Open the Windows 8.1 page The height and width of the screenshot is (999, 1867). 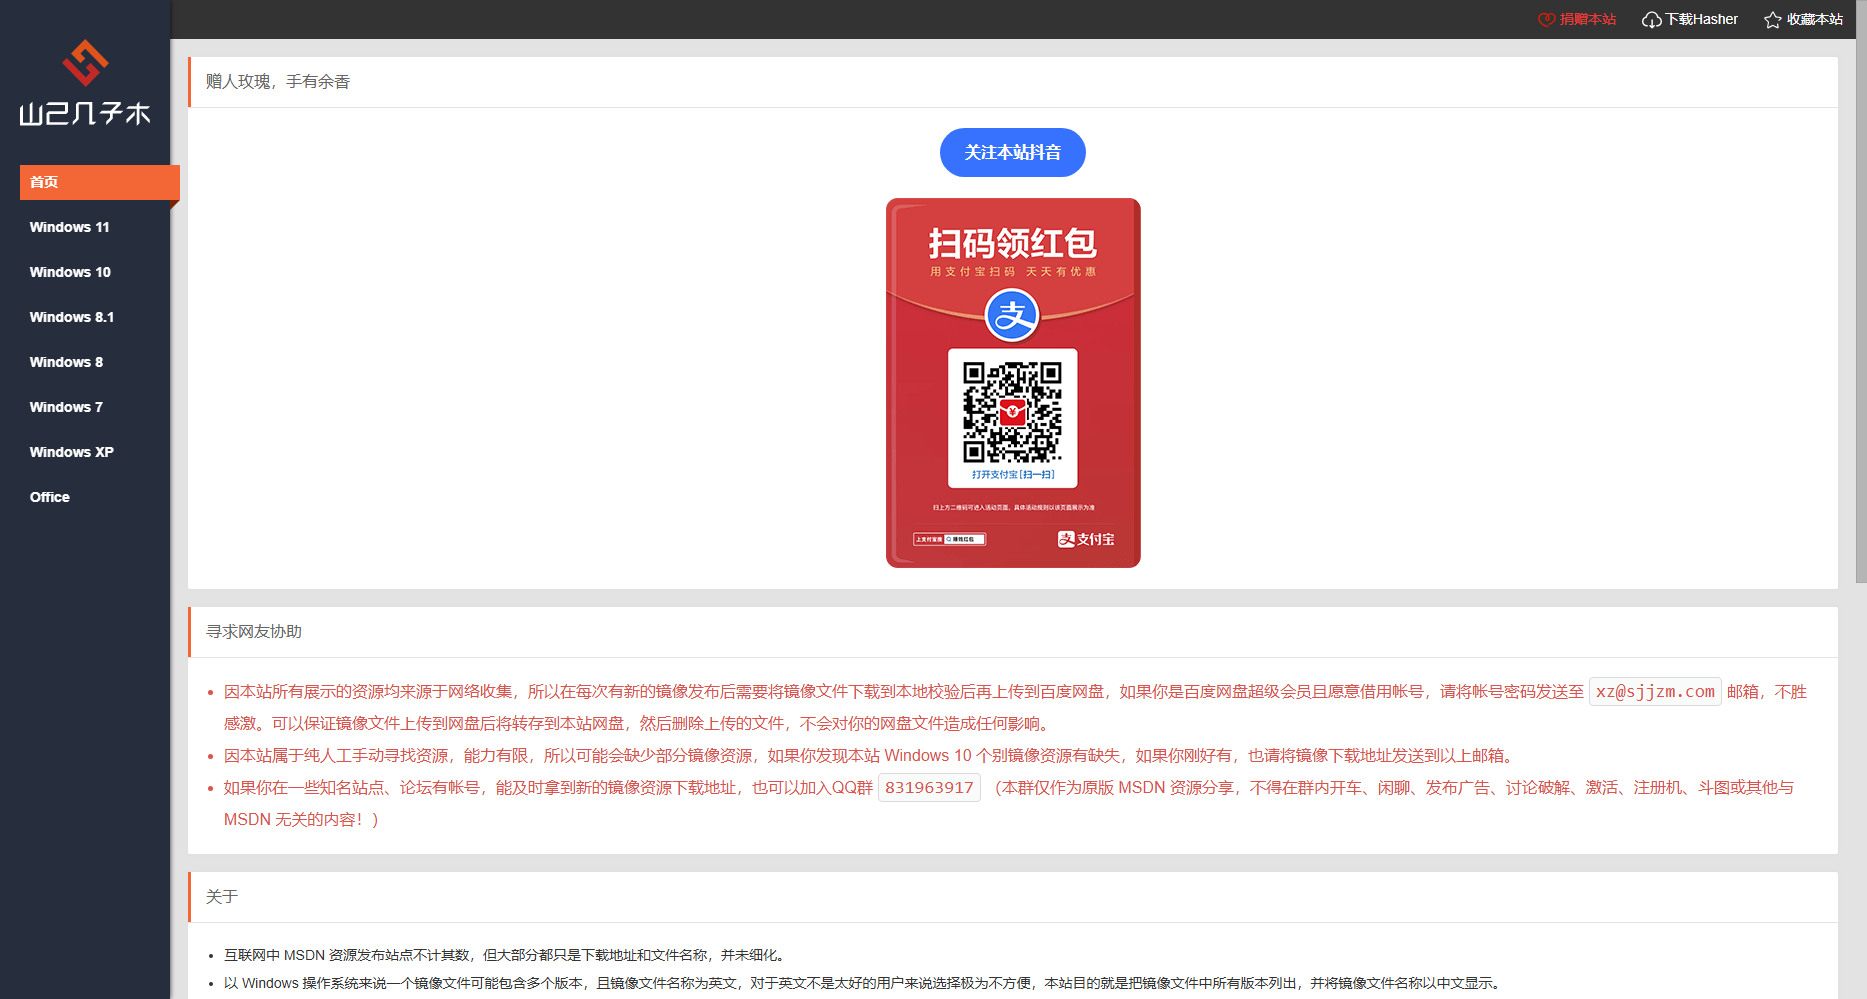[x=72, y=317]
